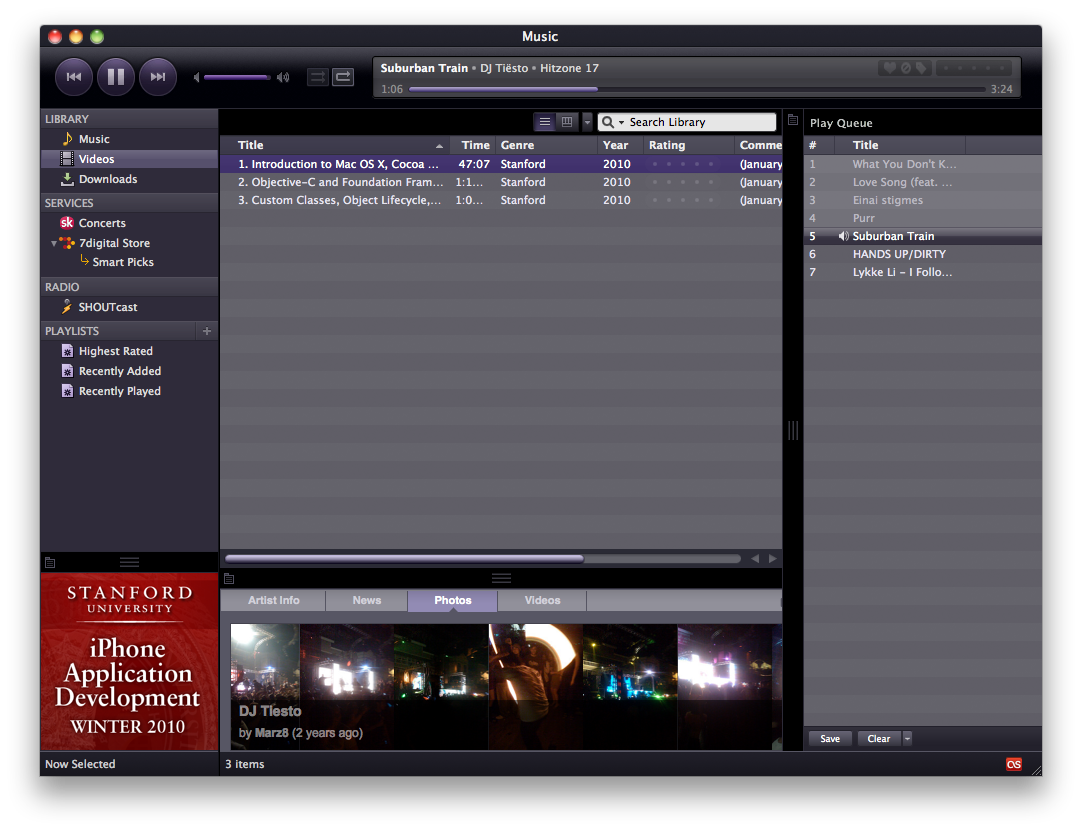The width and height of the screenshot is (1082, 831).
Task: Open the Clear button dropdown arrow
Action: [x=907, y=739]
